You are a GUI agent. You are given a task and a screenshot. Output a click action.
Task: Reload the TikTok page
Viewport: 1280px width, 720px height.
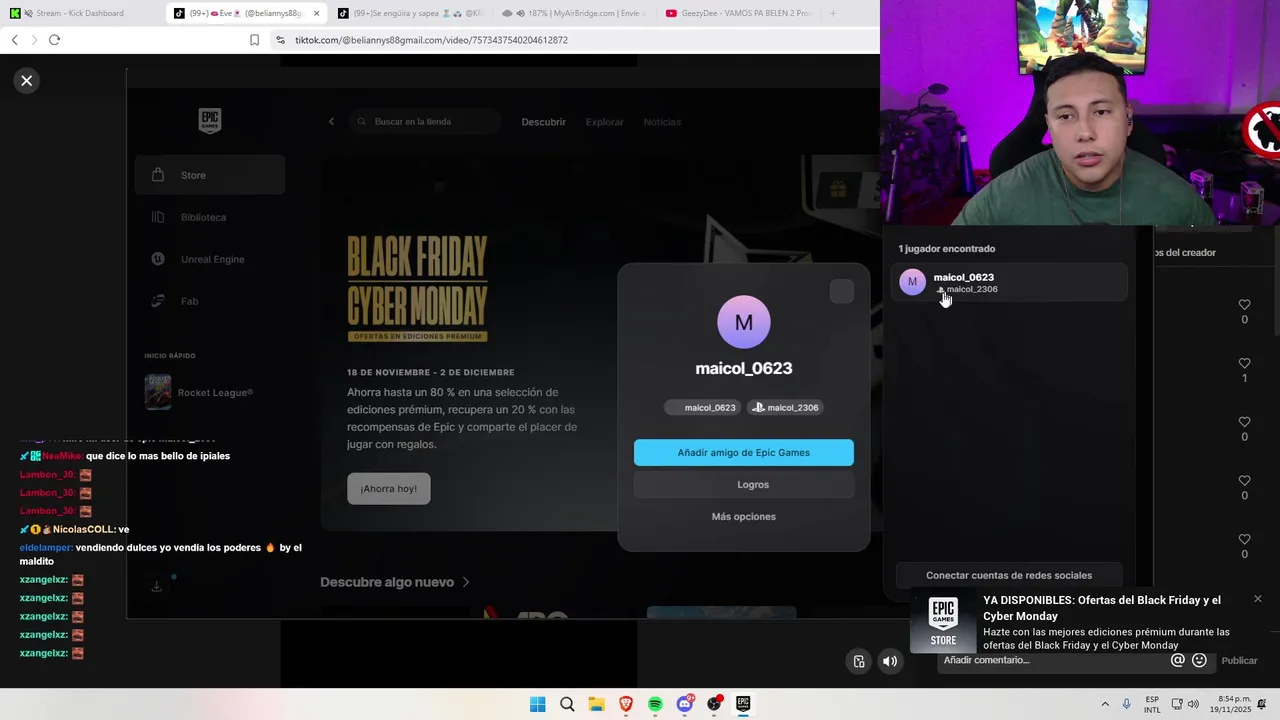54,40
